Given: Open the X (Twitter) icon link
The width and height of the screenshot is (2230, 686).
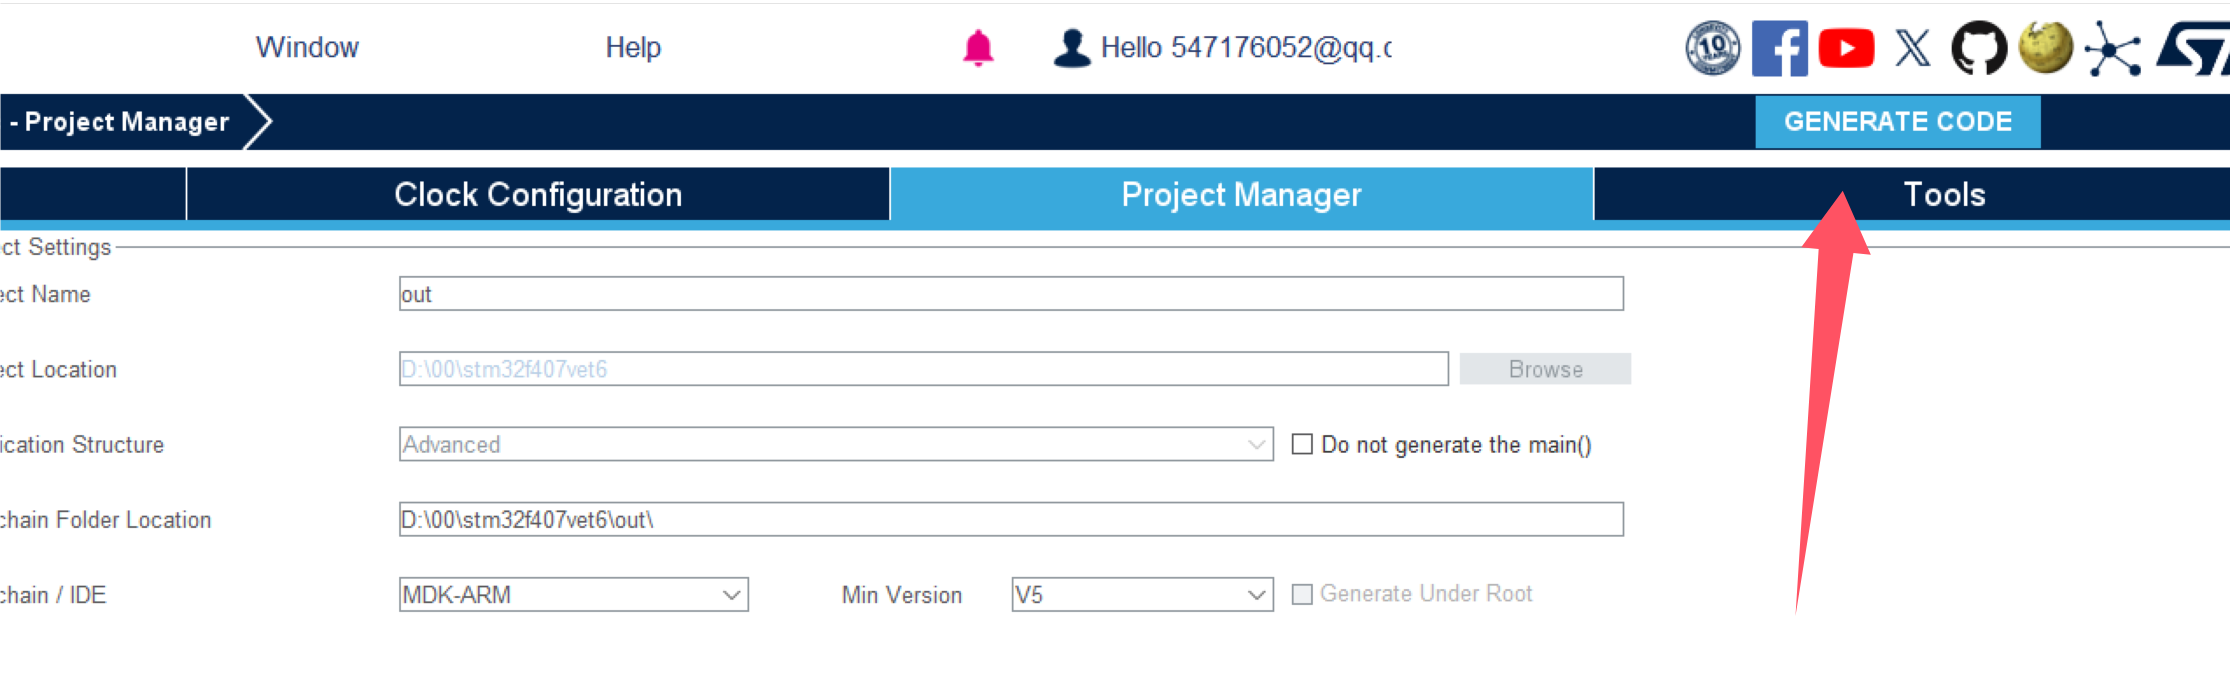Looking at the screenshot, I should [x=1913, y=48].
